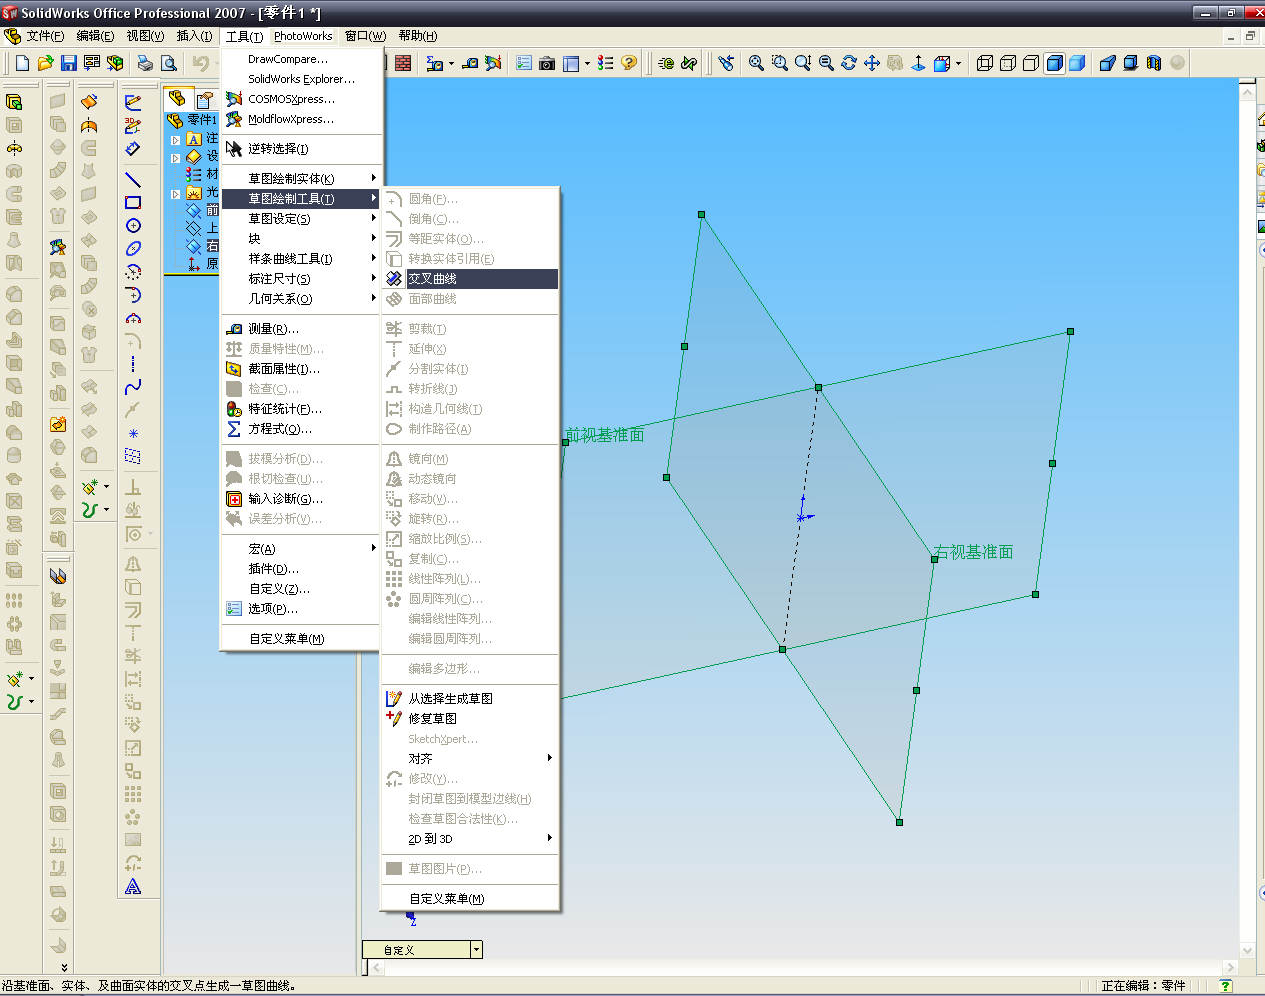Click Make Assembly from Part icon
Image resolution: width=1265 pixels, height=996 pixels.
(115, 63)
